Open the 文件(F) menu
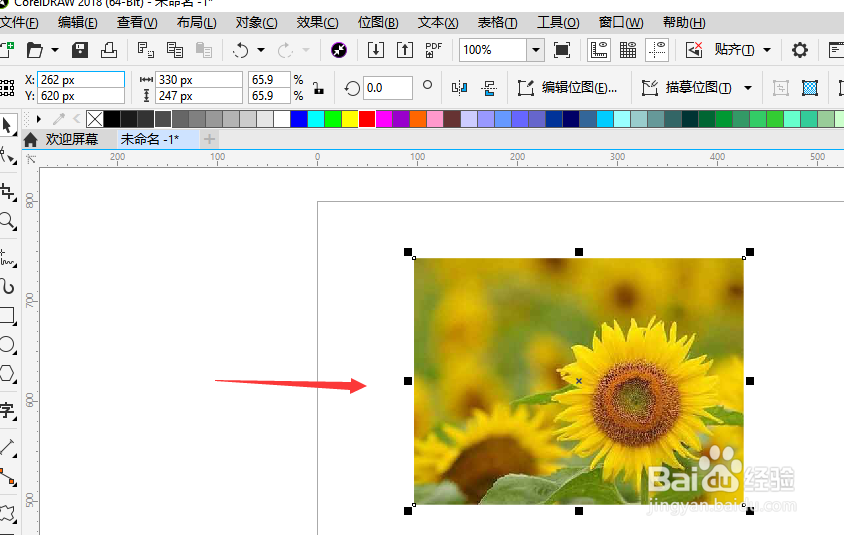 tap(19, 23)
